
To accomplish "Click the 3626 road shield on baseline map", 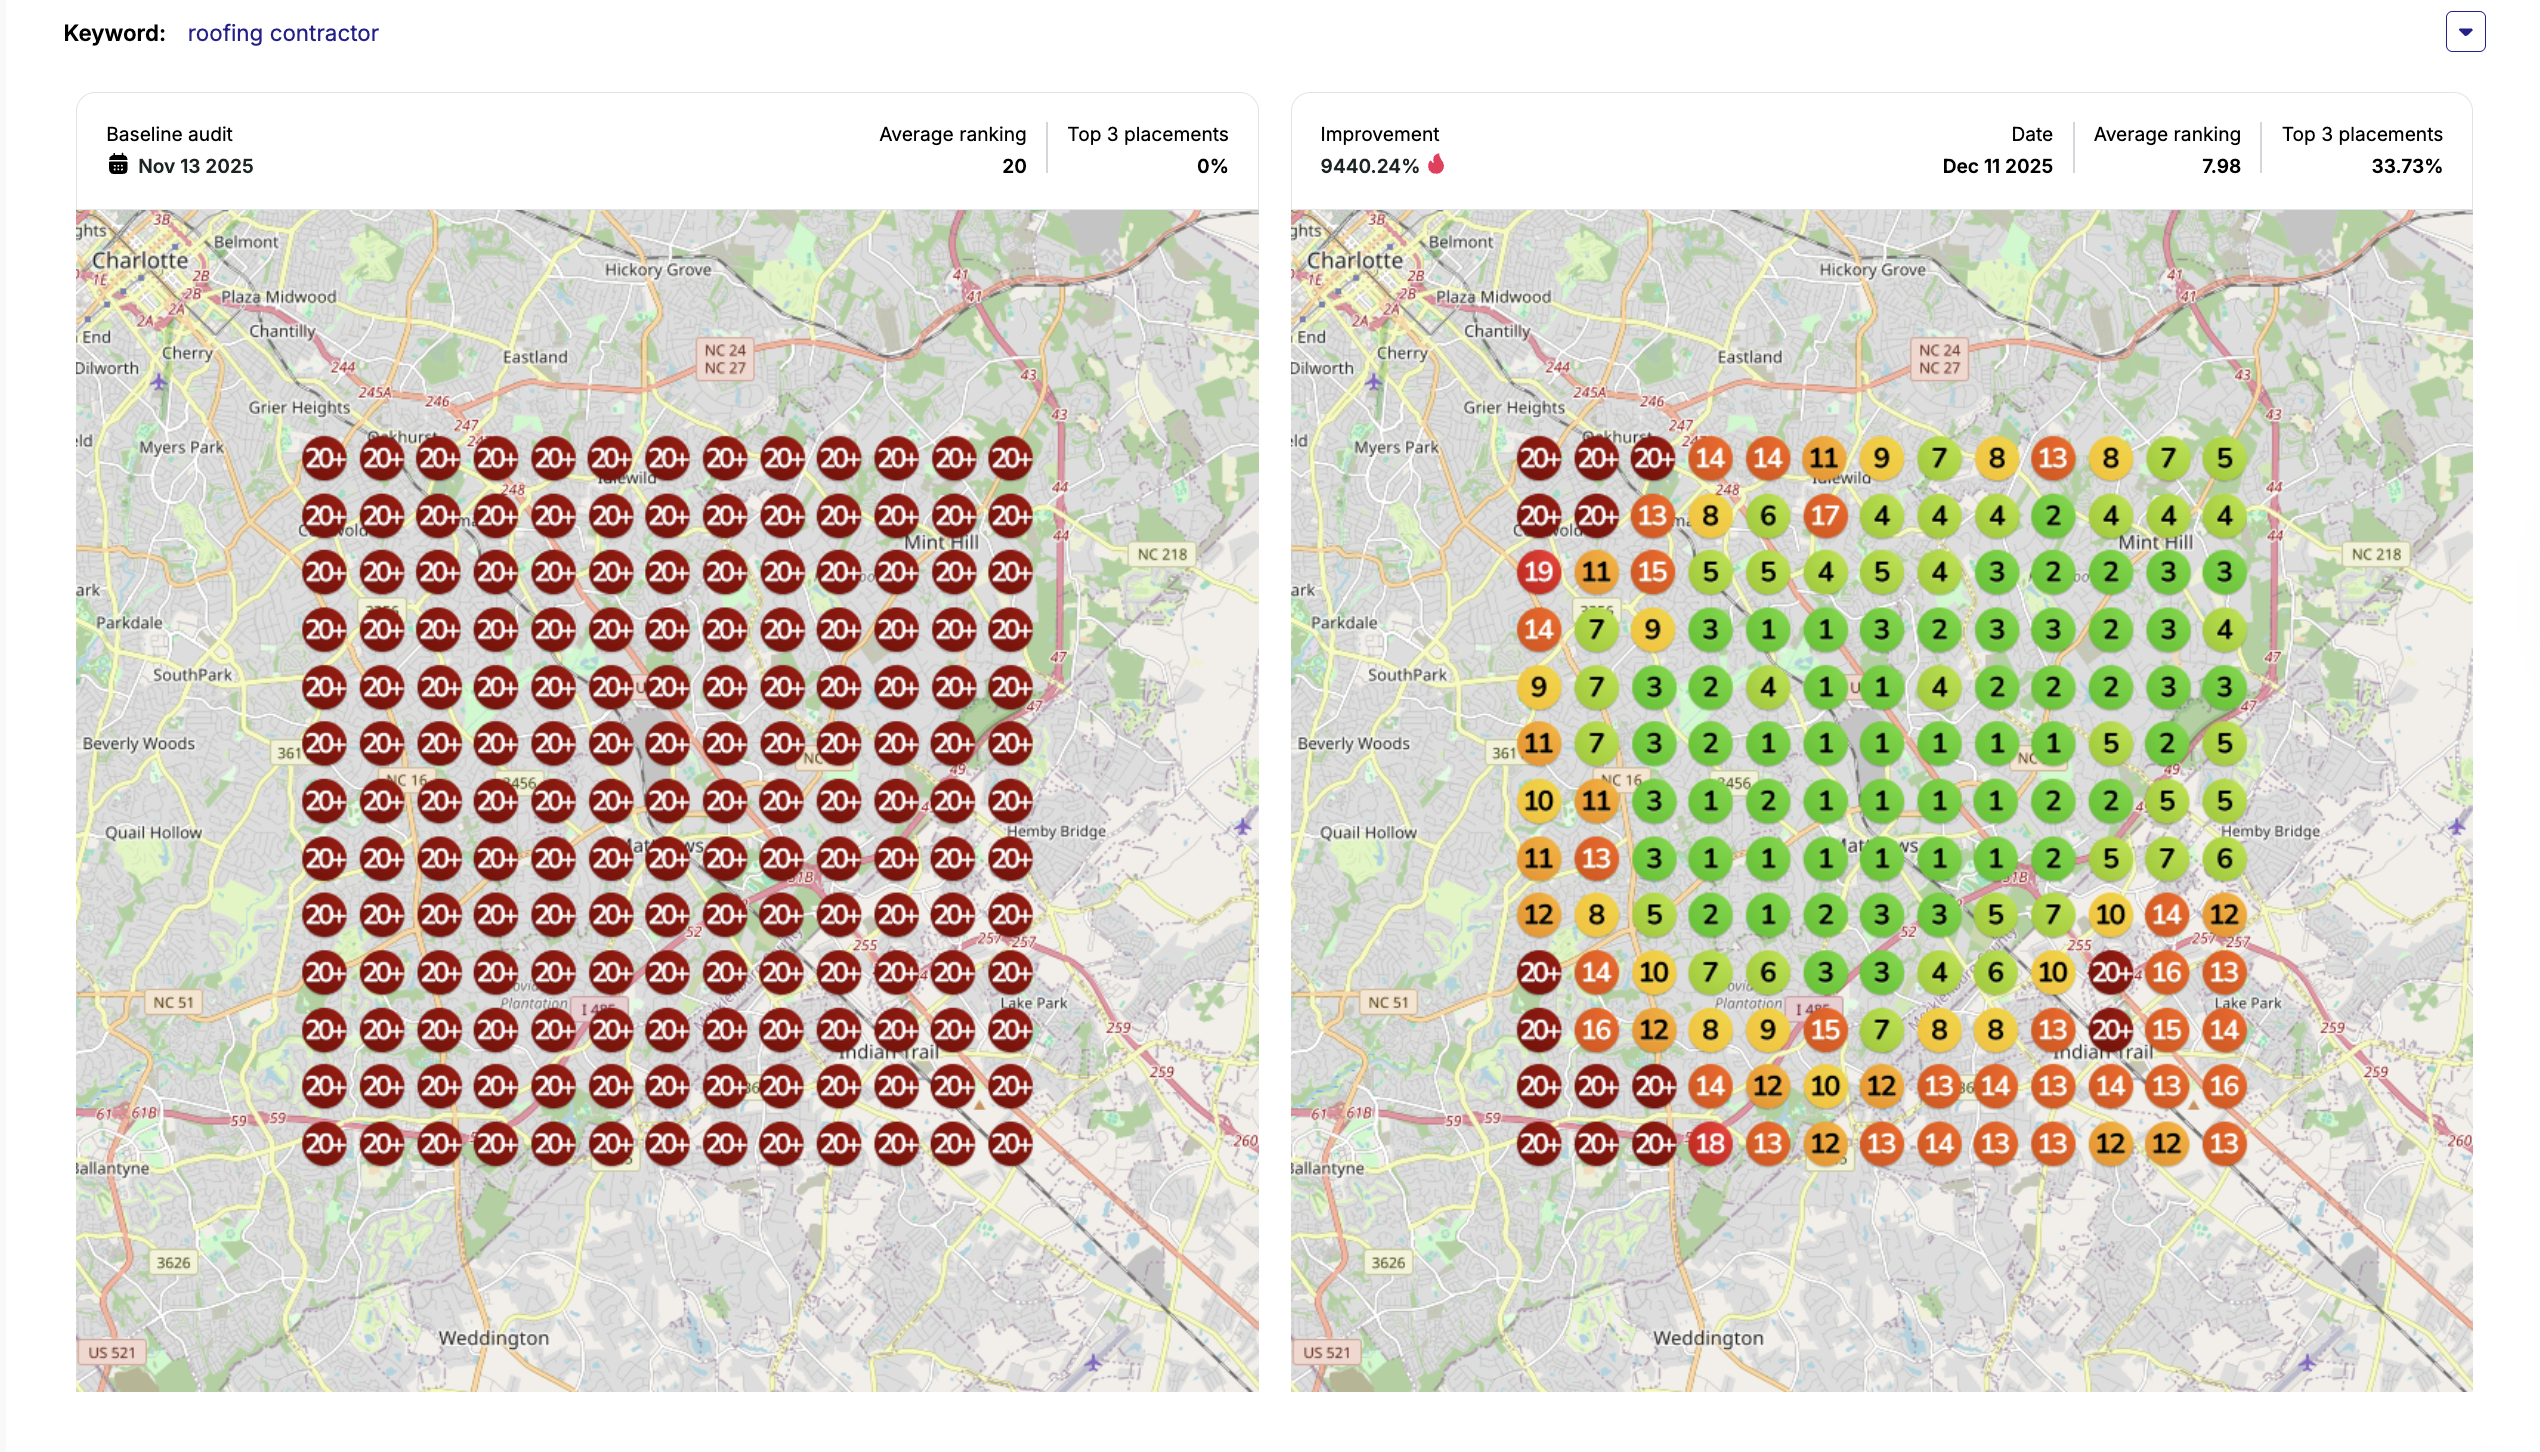I will (x=173, y=1262).
